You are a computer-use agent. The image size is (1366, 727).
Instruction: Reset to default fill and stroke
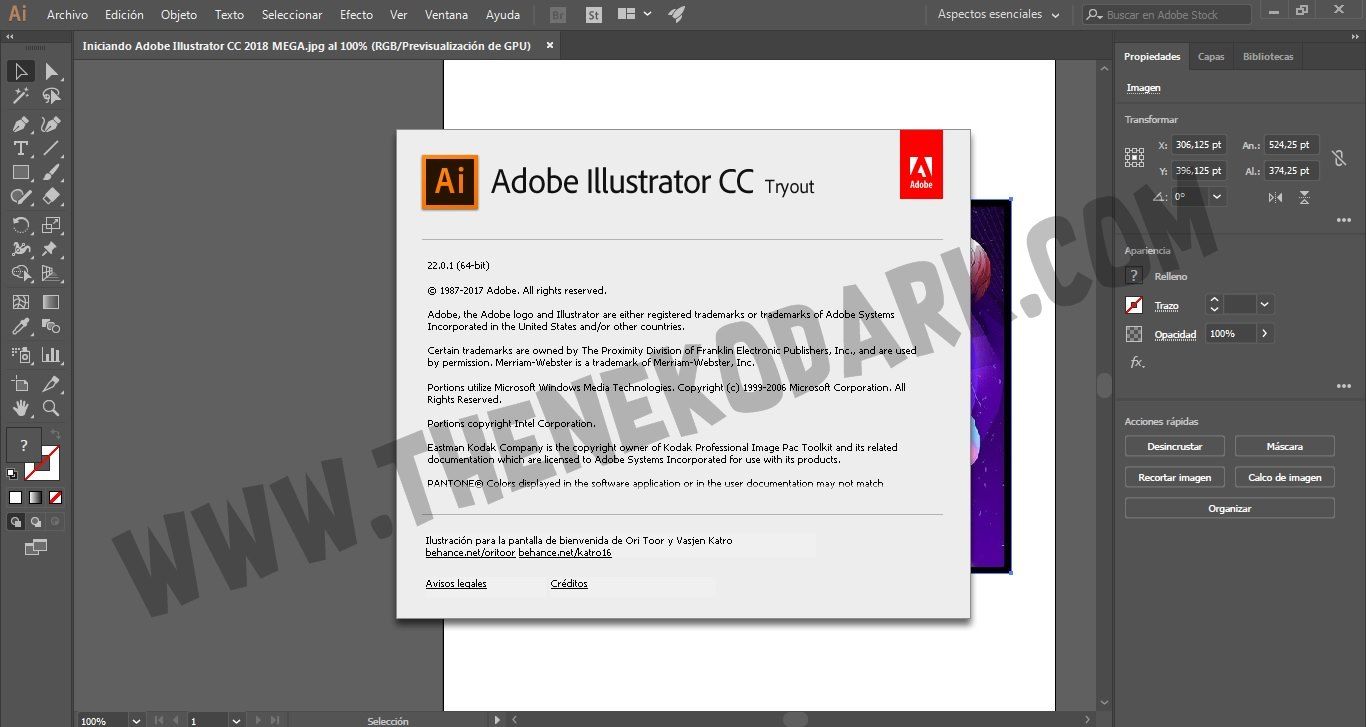coord(12,474)
